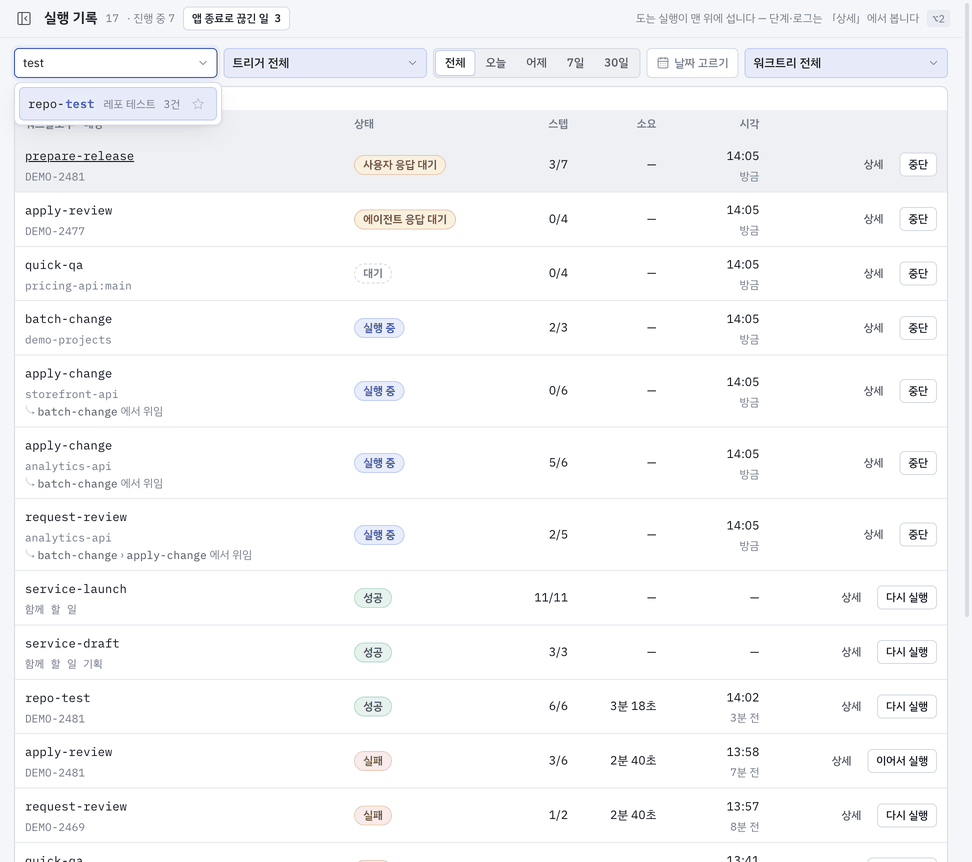
Task: Stop the apply-change analytics-api run
Action: tap(917, 463)
